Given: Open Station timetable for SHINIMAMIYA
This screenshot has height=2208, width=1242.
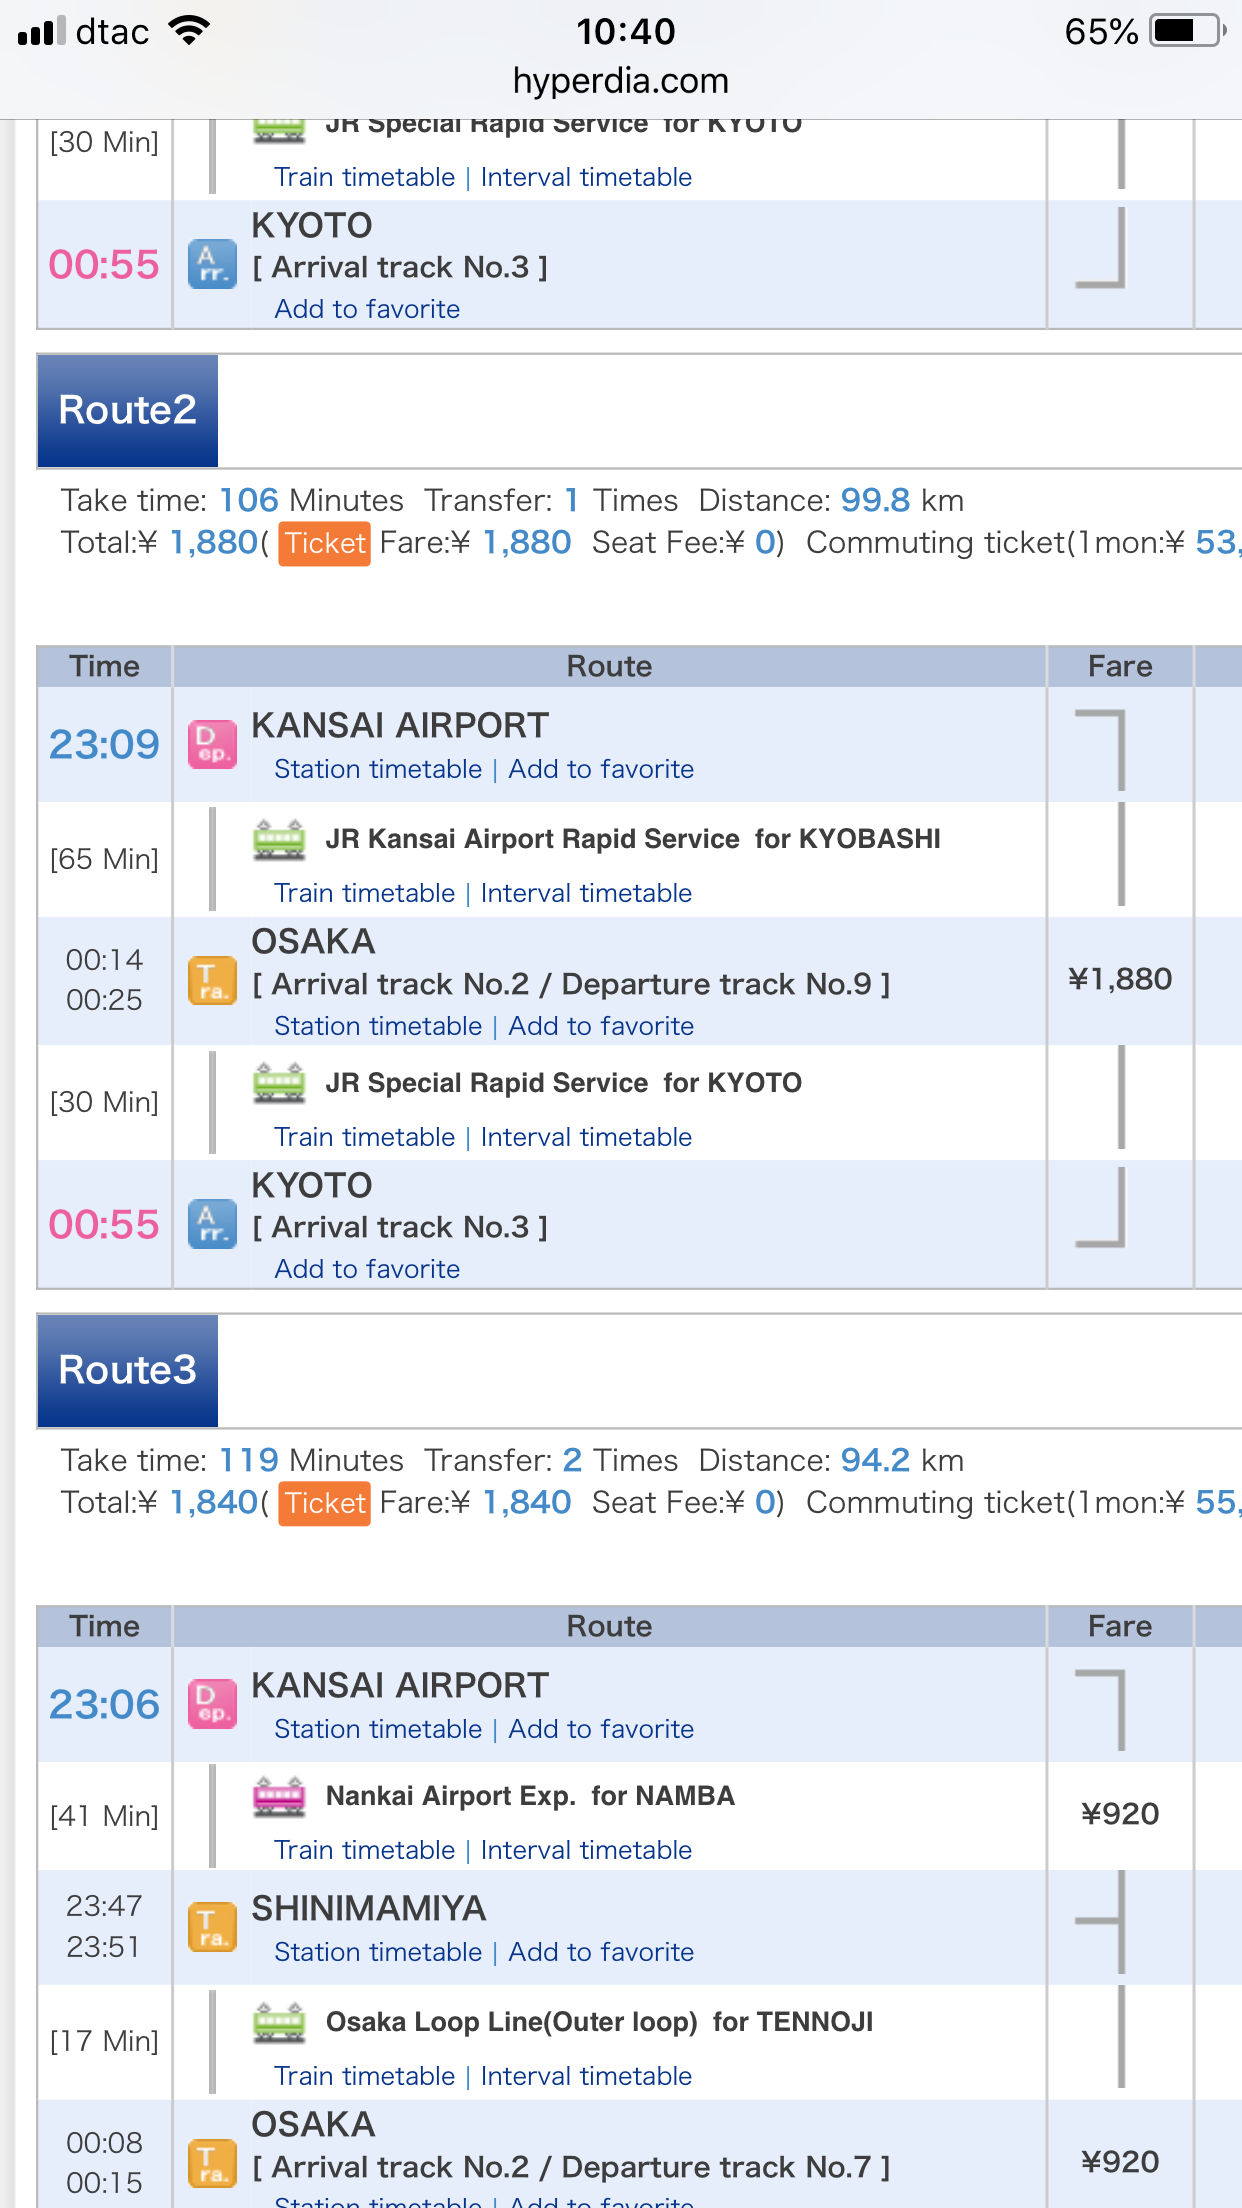Looking at the screenshot, I should 378,1952.
